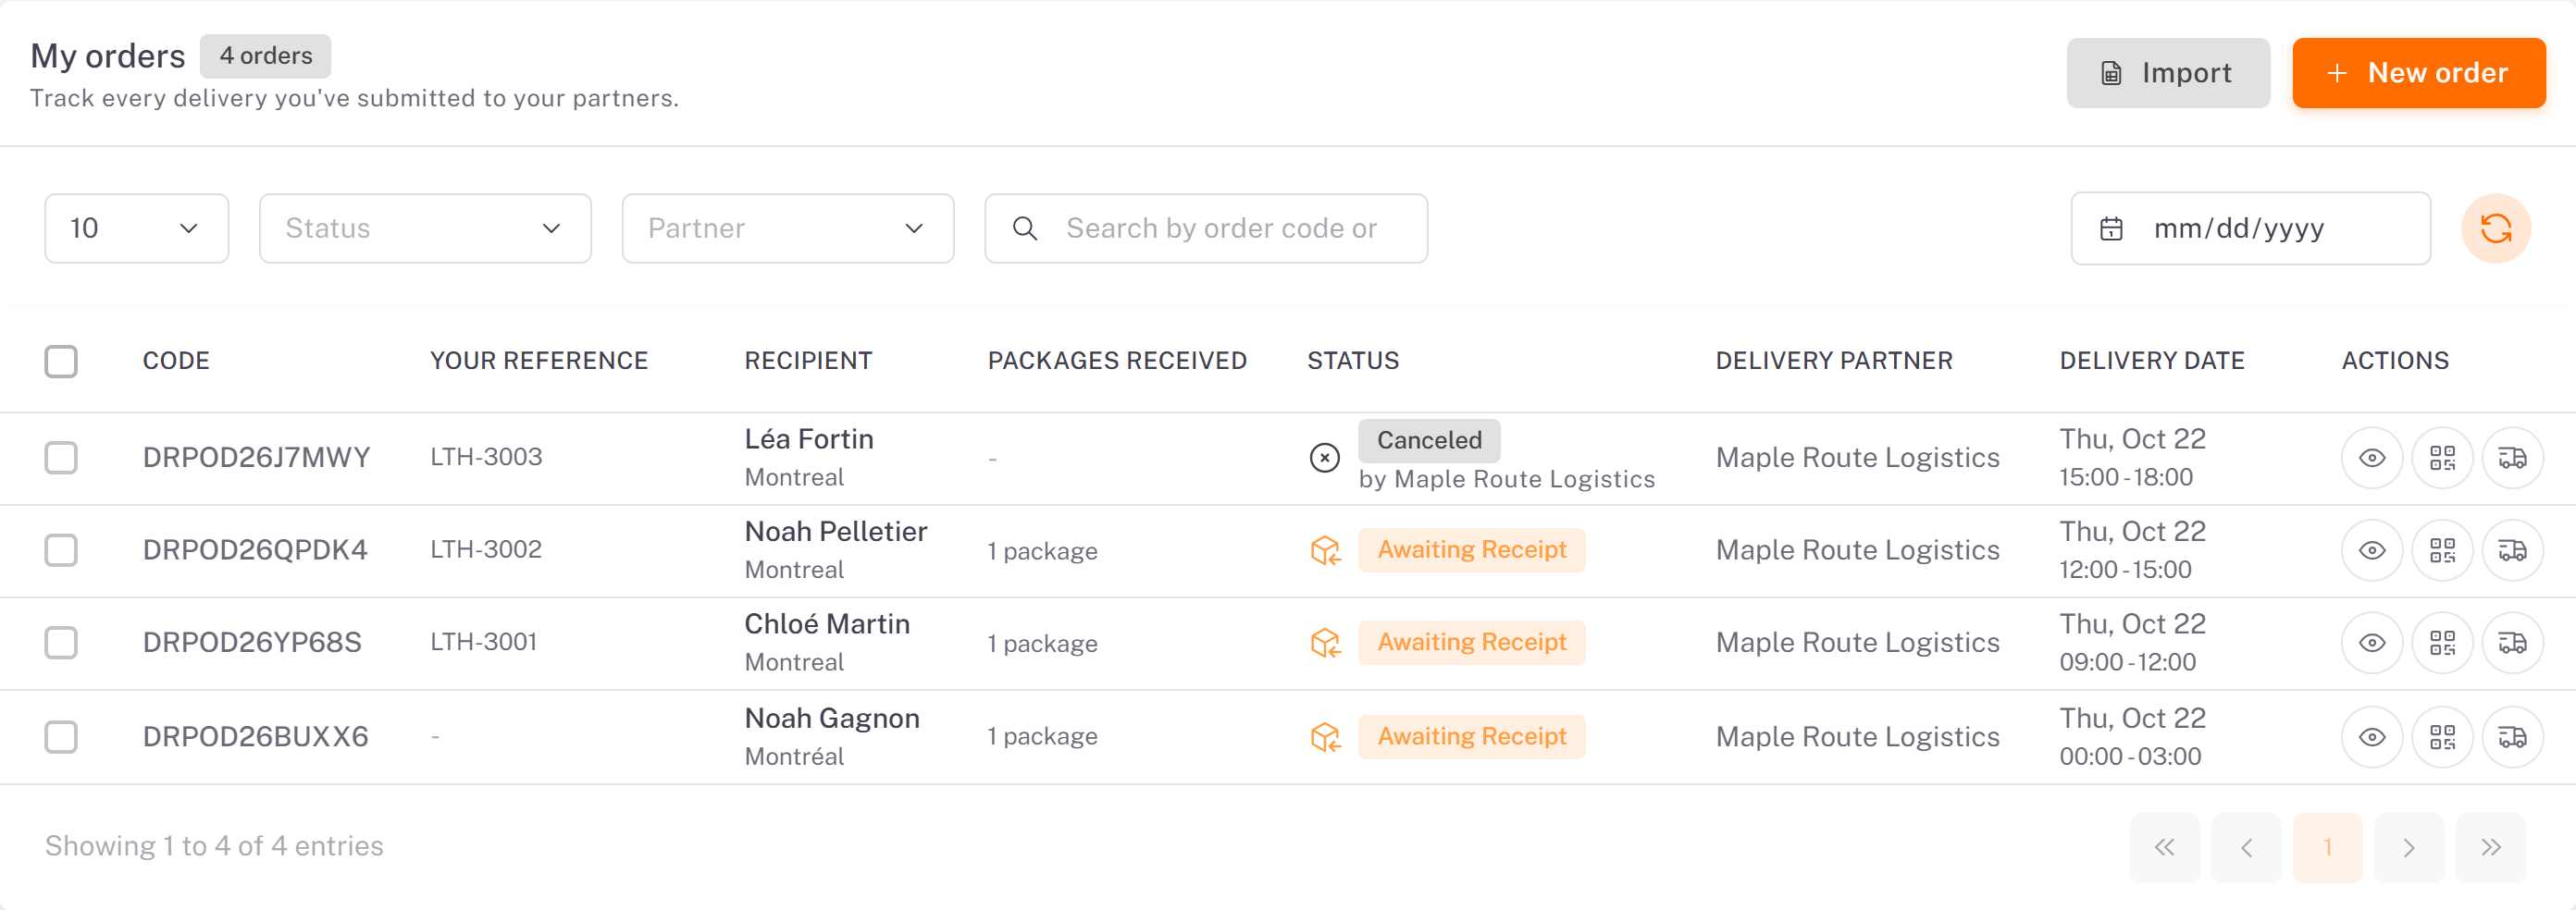Toggle the select-all orders checkbox
Image resolution: width=2576 pixels, height=910 pixels.
coord(61,361)
